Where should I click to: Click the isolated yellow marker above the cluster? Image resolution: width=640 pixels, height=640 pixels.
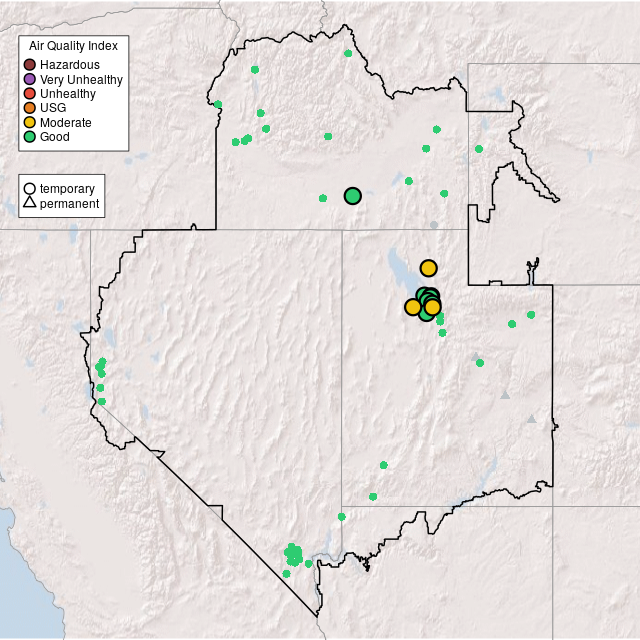[428, 268]
